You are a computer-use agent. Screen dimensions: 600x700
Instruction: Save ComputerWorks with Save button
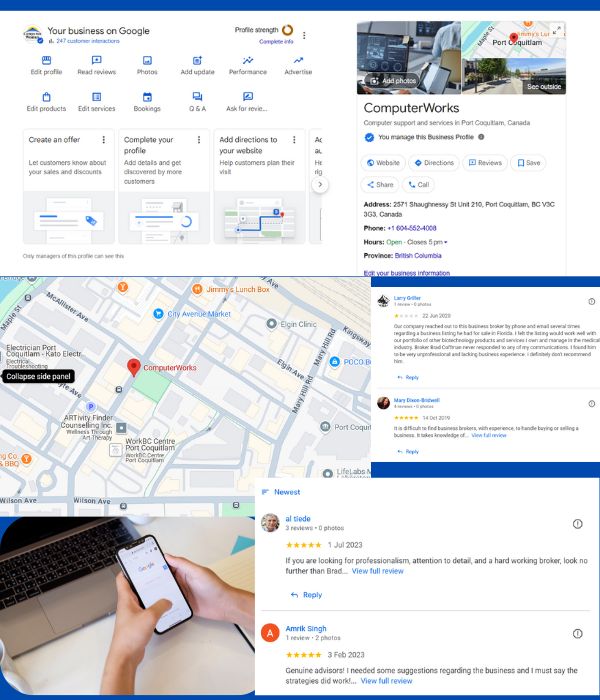point(529,163)
